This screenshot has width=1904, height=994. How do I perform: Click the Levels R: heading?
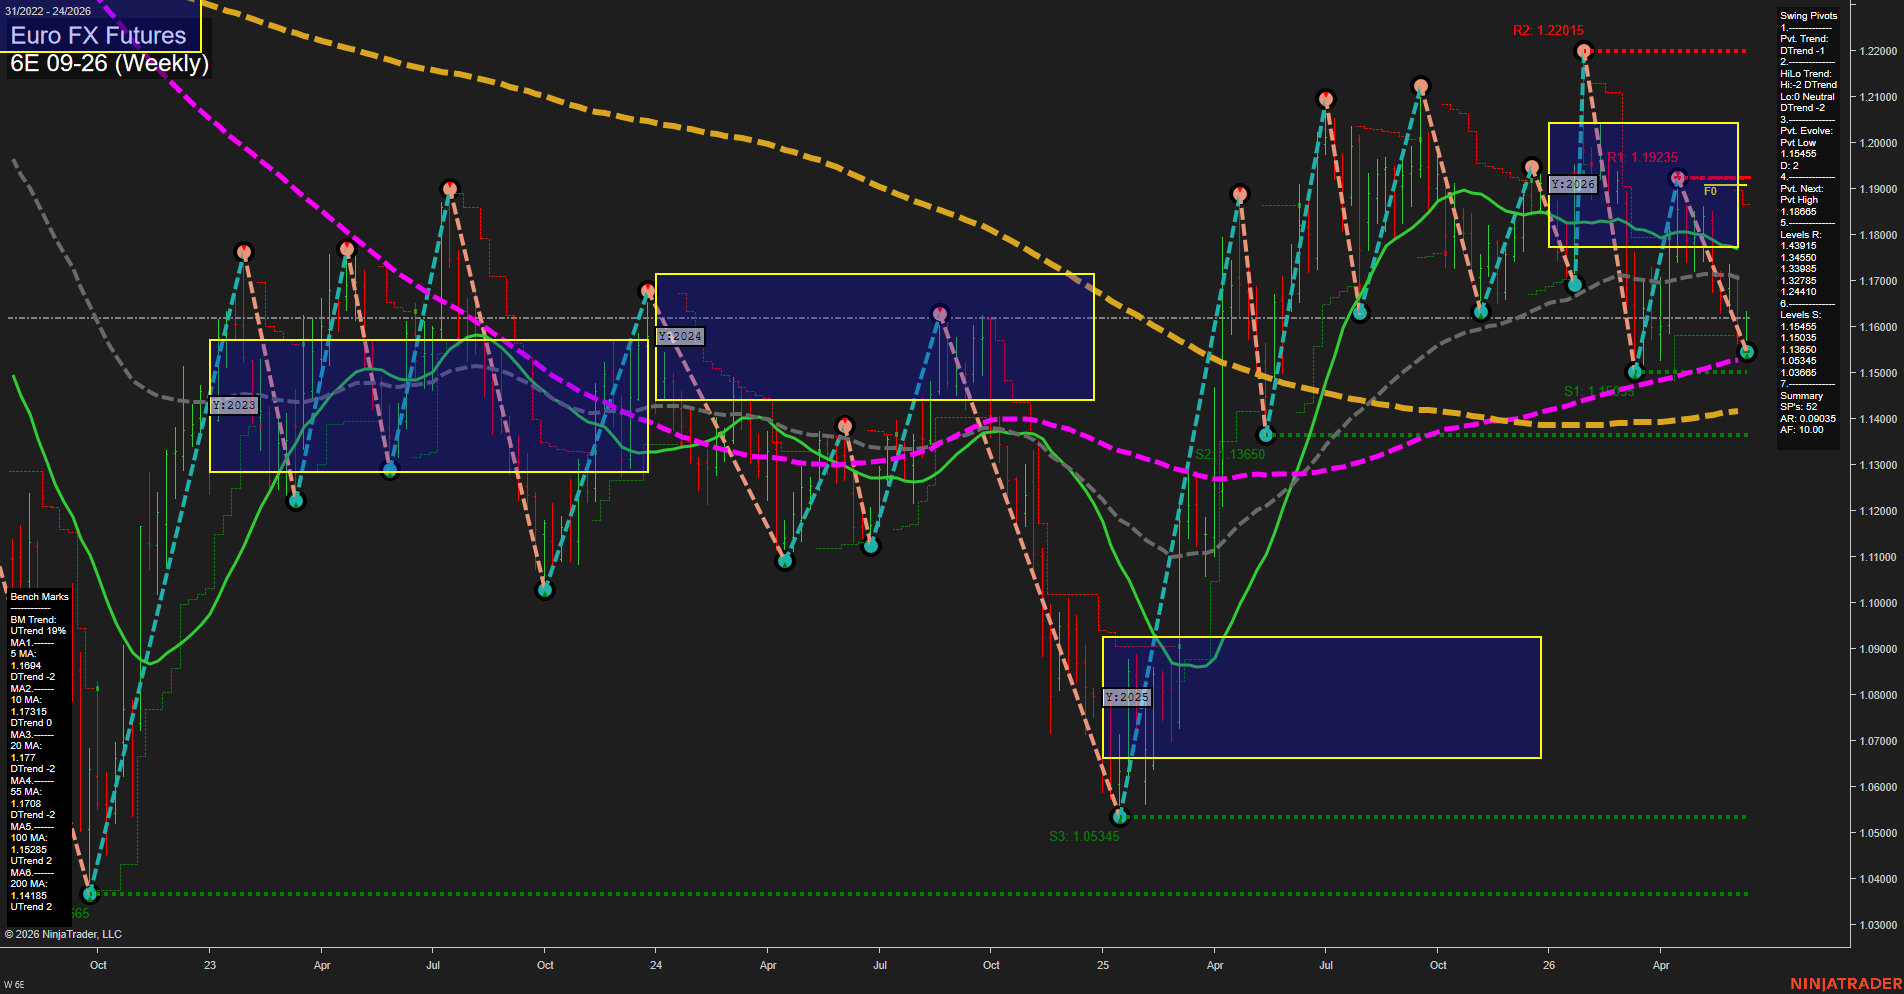coord(1800,235)
